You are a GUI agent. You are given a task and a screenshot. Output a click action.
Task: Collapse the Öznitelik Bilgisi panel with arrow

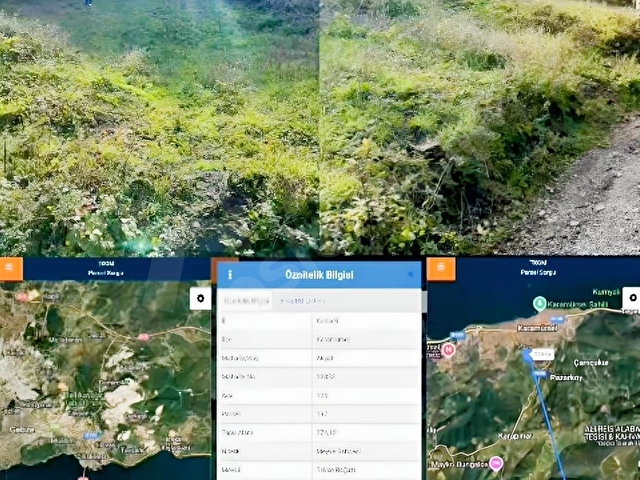pyautogui.click(x=410, y=275)
